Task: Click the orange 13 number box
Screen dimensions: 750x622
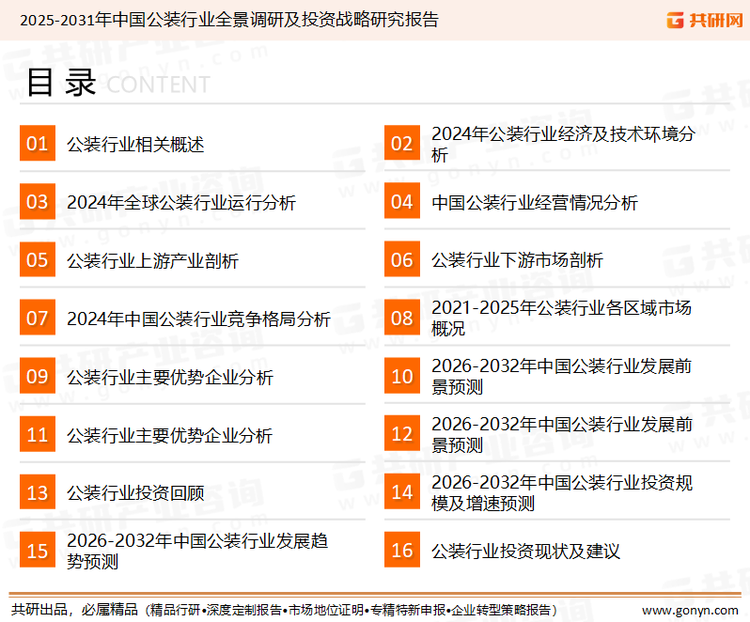Action: [37, 492]
